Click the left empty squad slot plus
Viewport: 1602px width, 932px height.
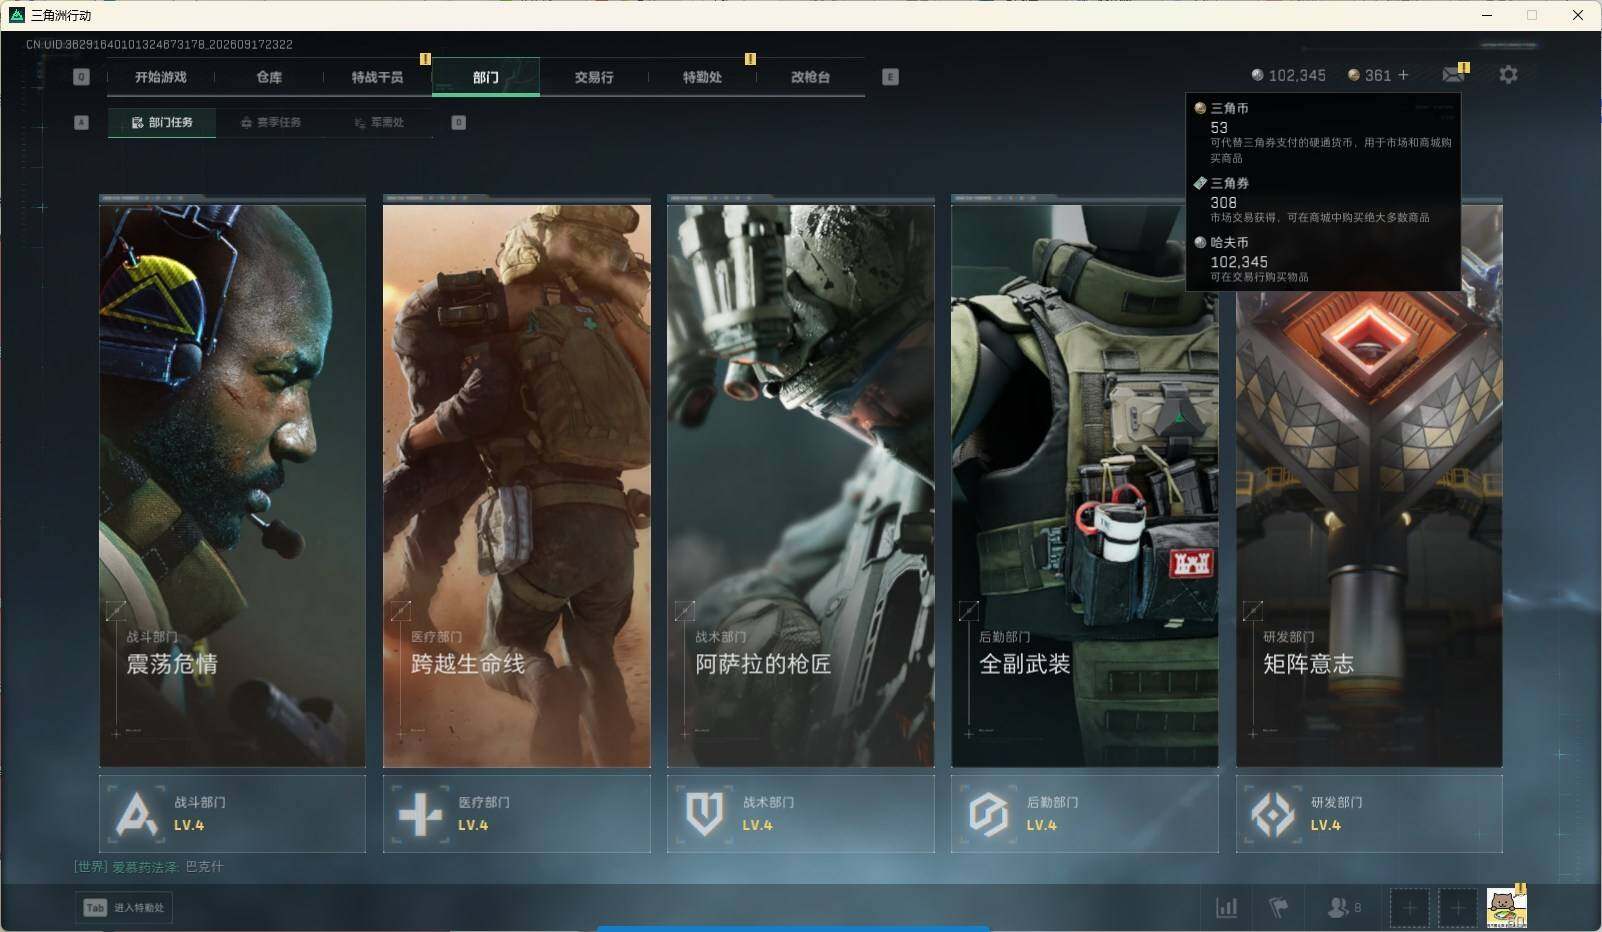1409,908
